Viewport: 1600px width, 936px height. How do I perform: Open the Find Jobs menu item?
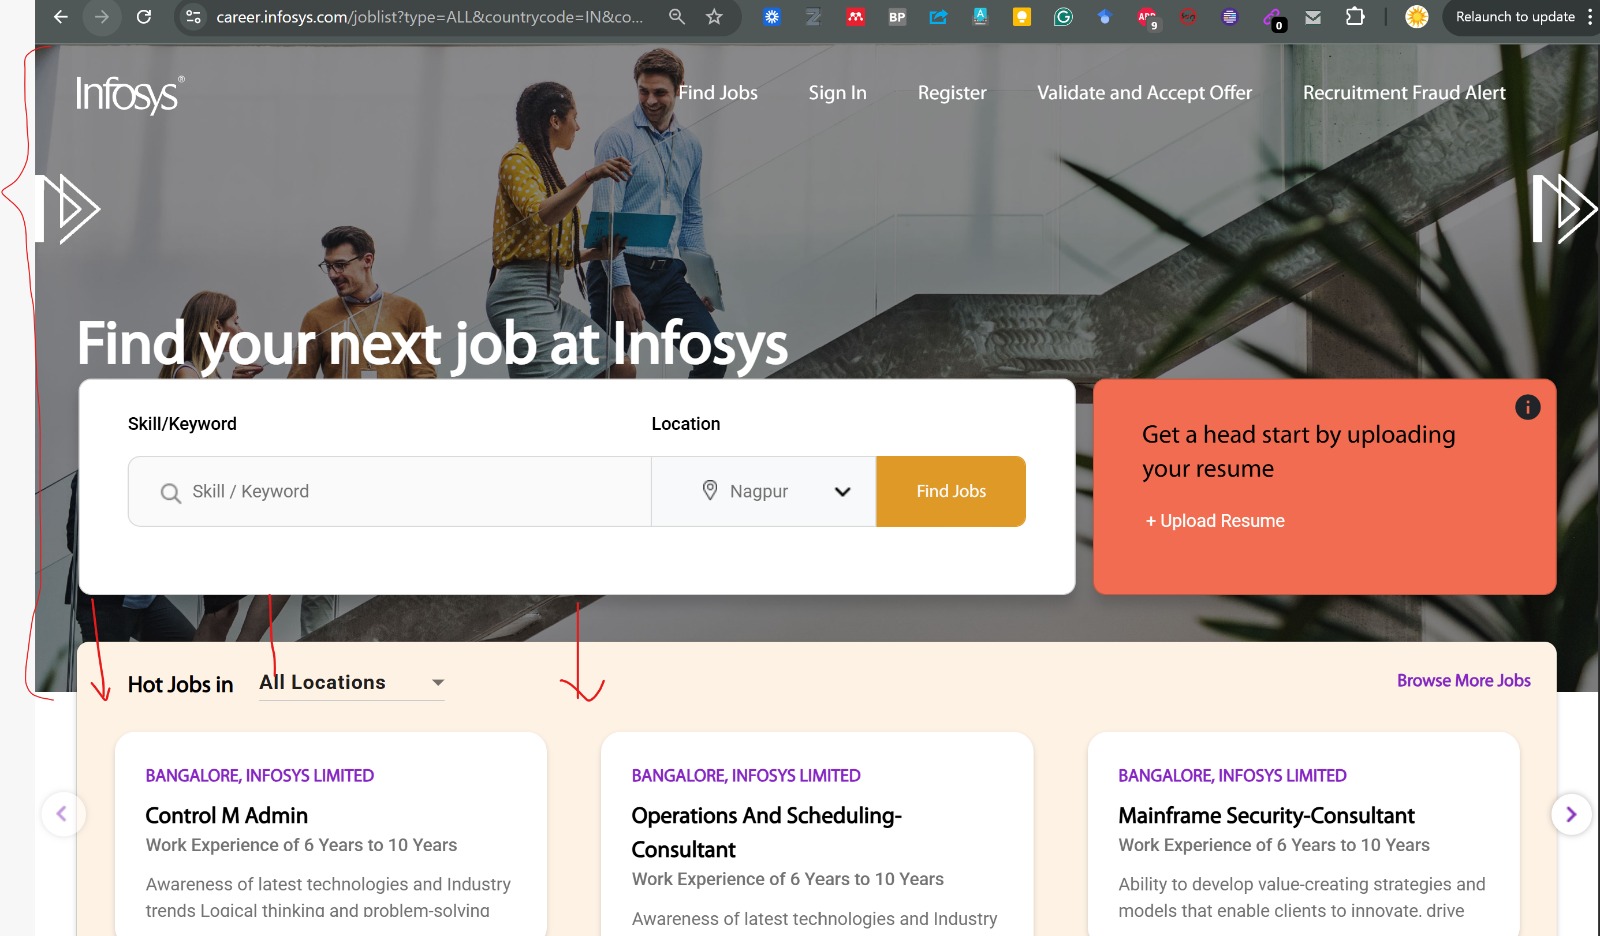pyautogui.click(x=718, y=93)
